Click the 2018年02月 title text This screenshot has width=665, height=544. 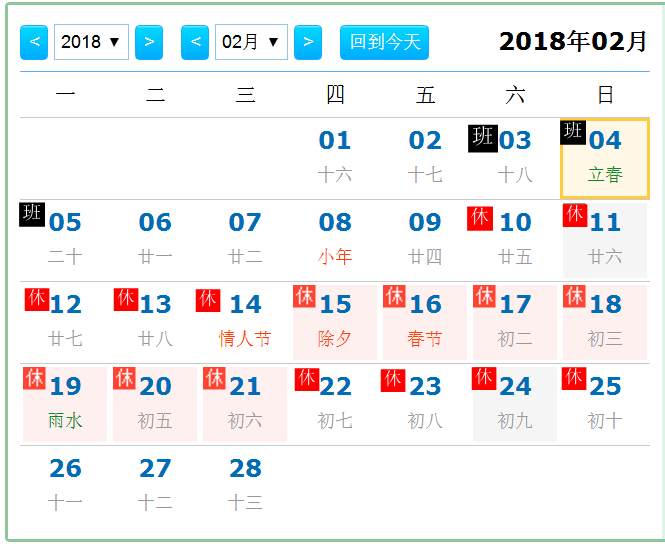(573, 42)
